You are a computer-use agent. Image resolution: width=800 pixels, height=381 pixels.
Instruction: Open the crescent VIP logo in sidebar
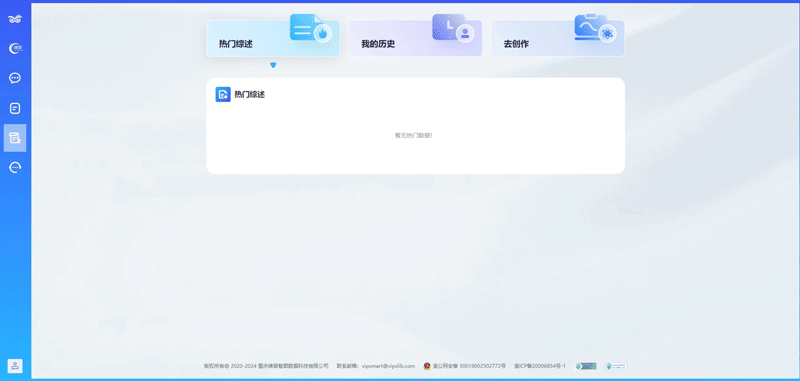pyautogui.click(x=15, y=48)
